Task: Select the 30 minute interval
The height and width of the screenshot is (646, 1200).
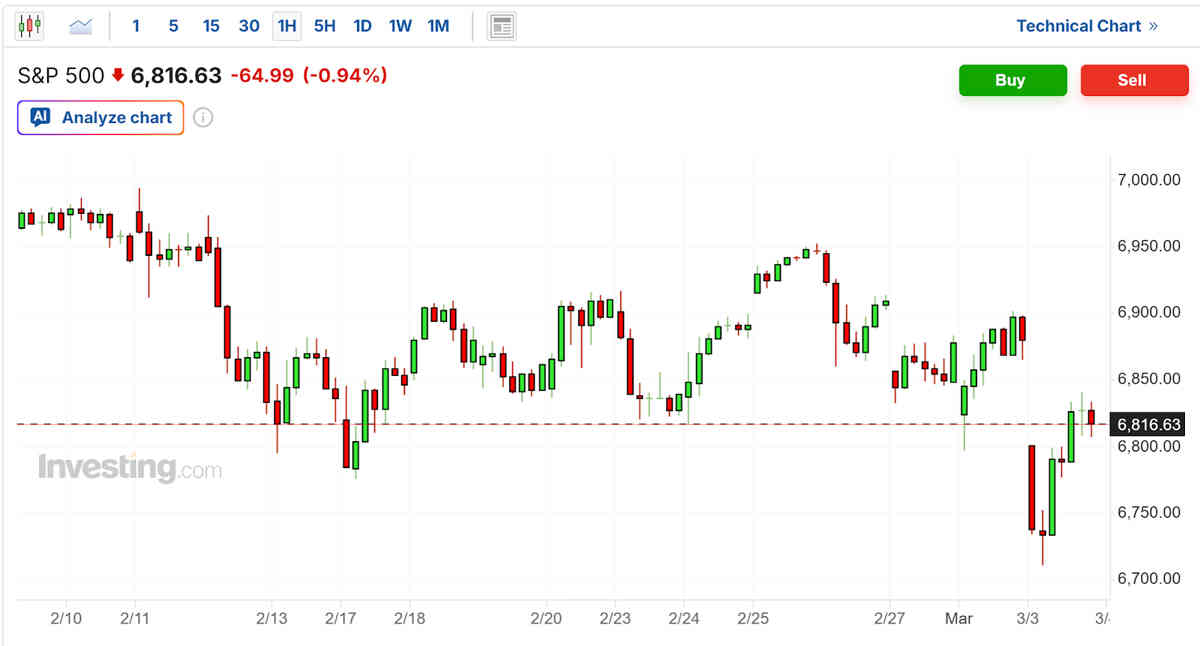Action: tap(249, 26)
